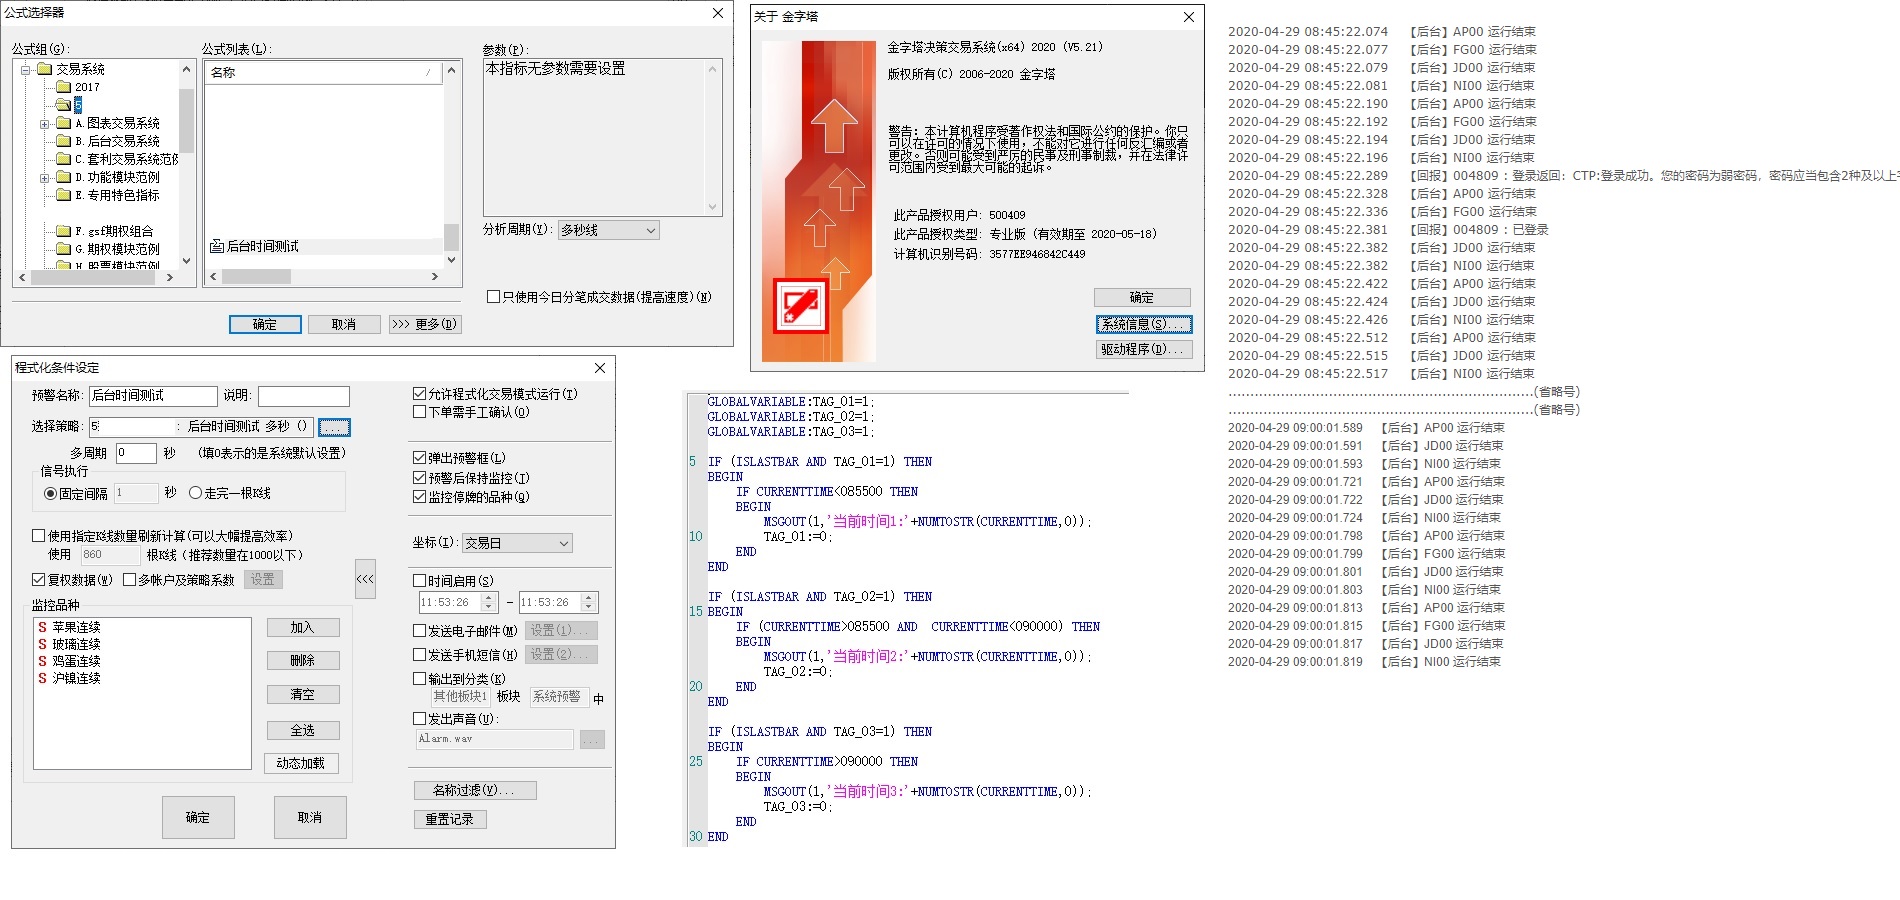Enable 多帐户及策略系数 checkbox

129,580
